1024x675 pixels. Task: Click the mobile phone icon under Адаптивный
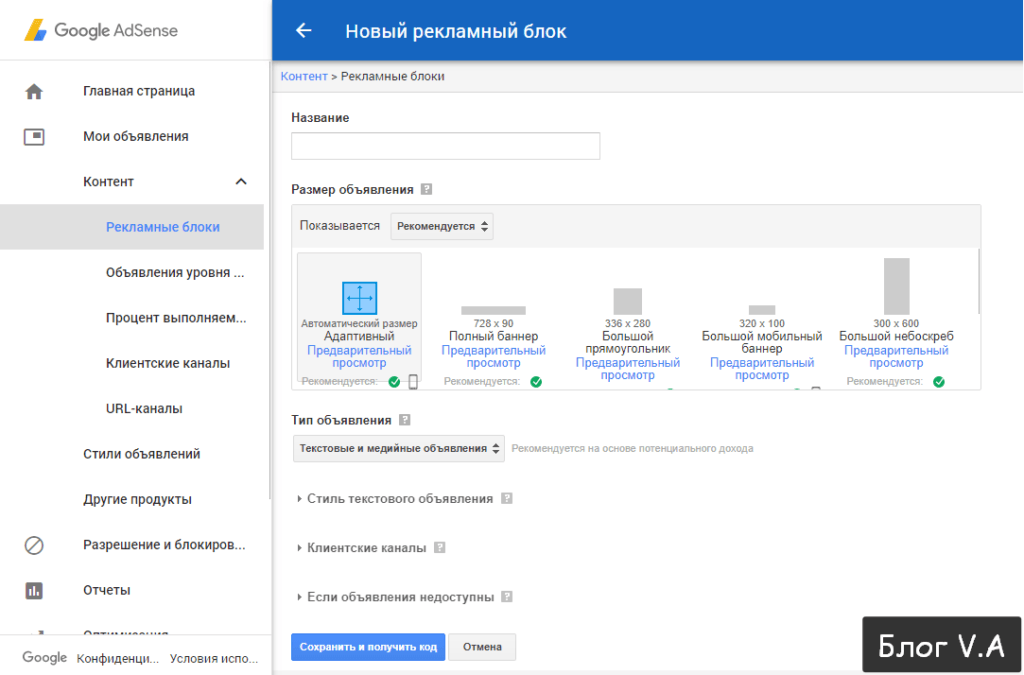click(413, 382)
